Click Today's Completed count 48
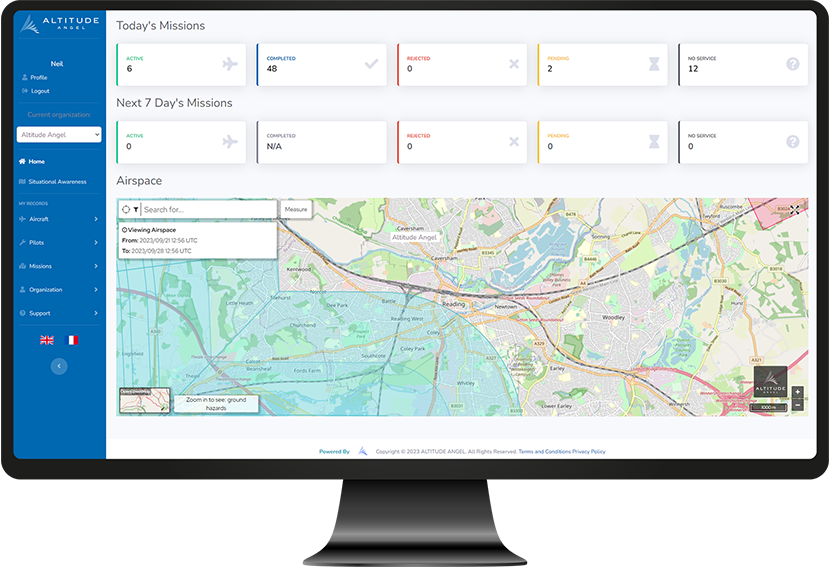 (272, 69)
